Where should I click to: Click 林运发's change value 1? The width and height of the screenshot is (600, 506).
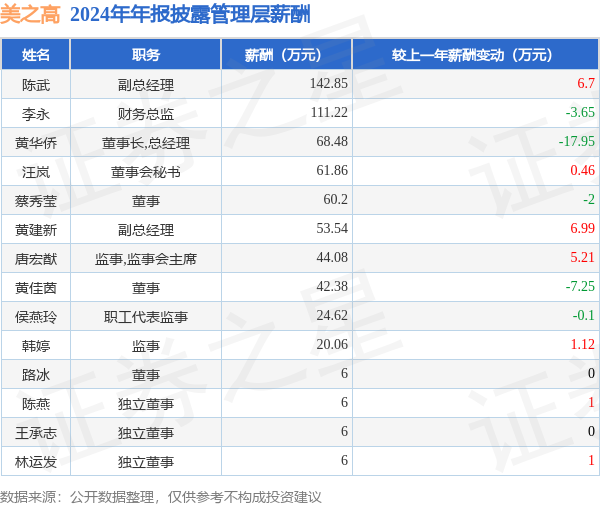592,460
